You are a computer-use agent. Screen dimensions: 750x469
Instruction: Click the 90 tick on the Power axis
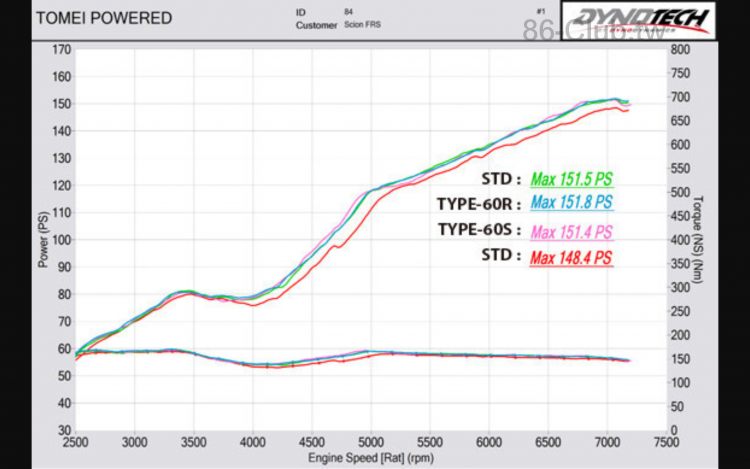coord(64,267)
